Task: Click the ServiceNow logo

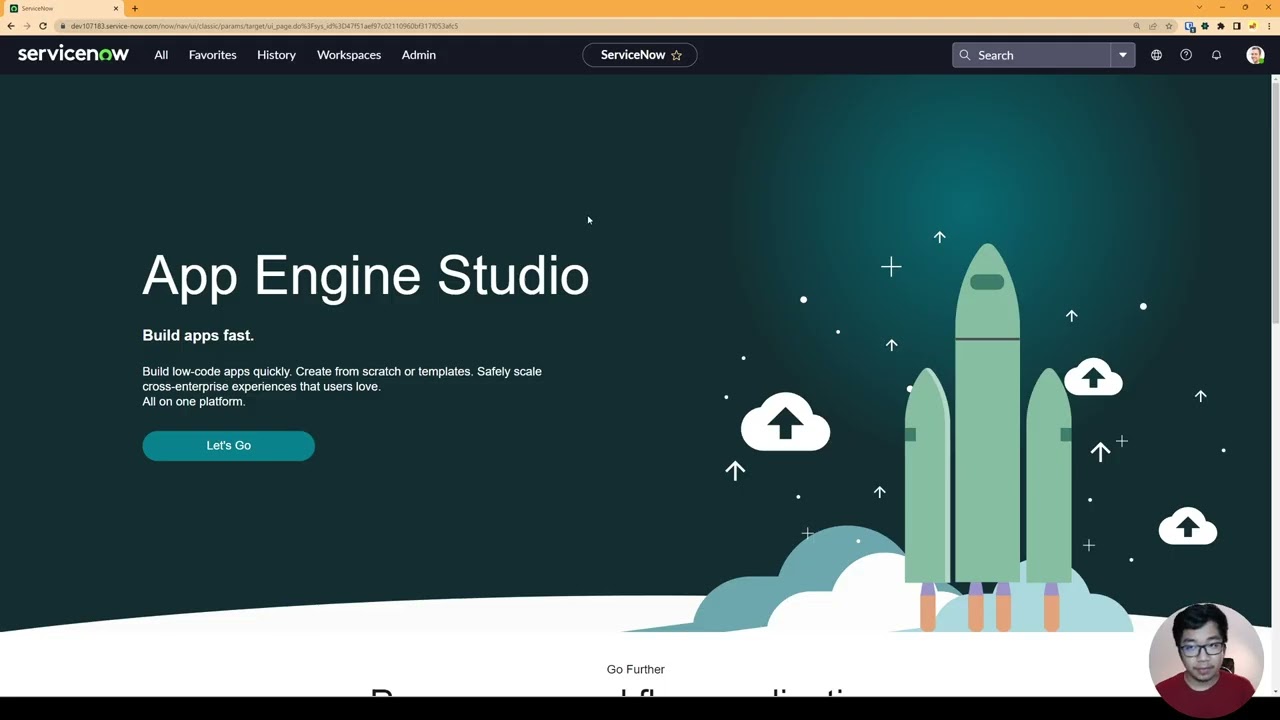Action: pyautogui.click(x=73, y=54)
